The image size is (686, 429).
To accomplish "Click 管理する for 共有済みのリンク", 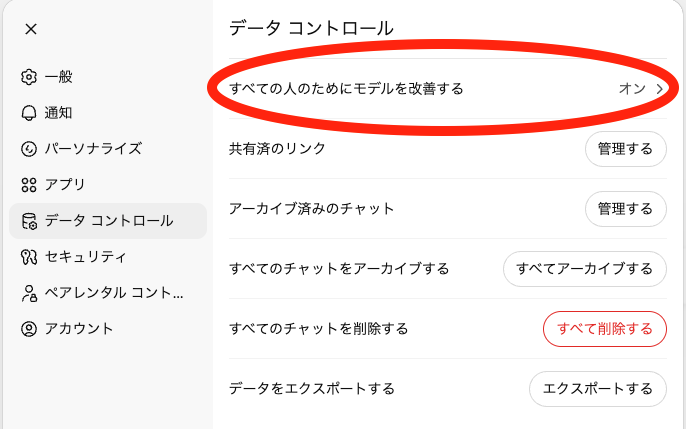I will (625, 149).
